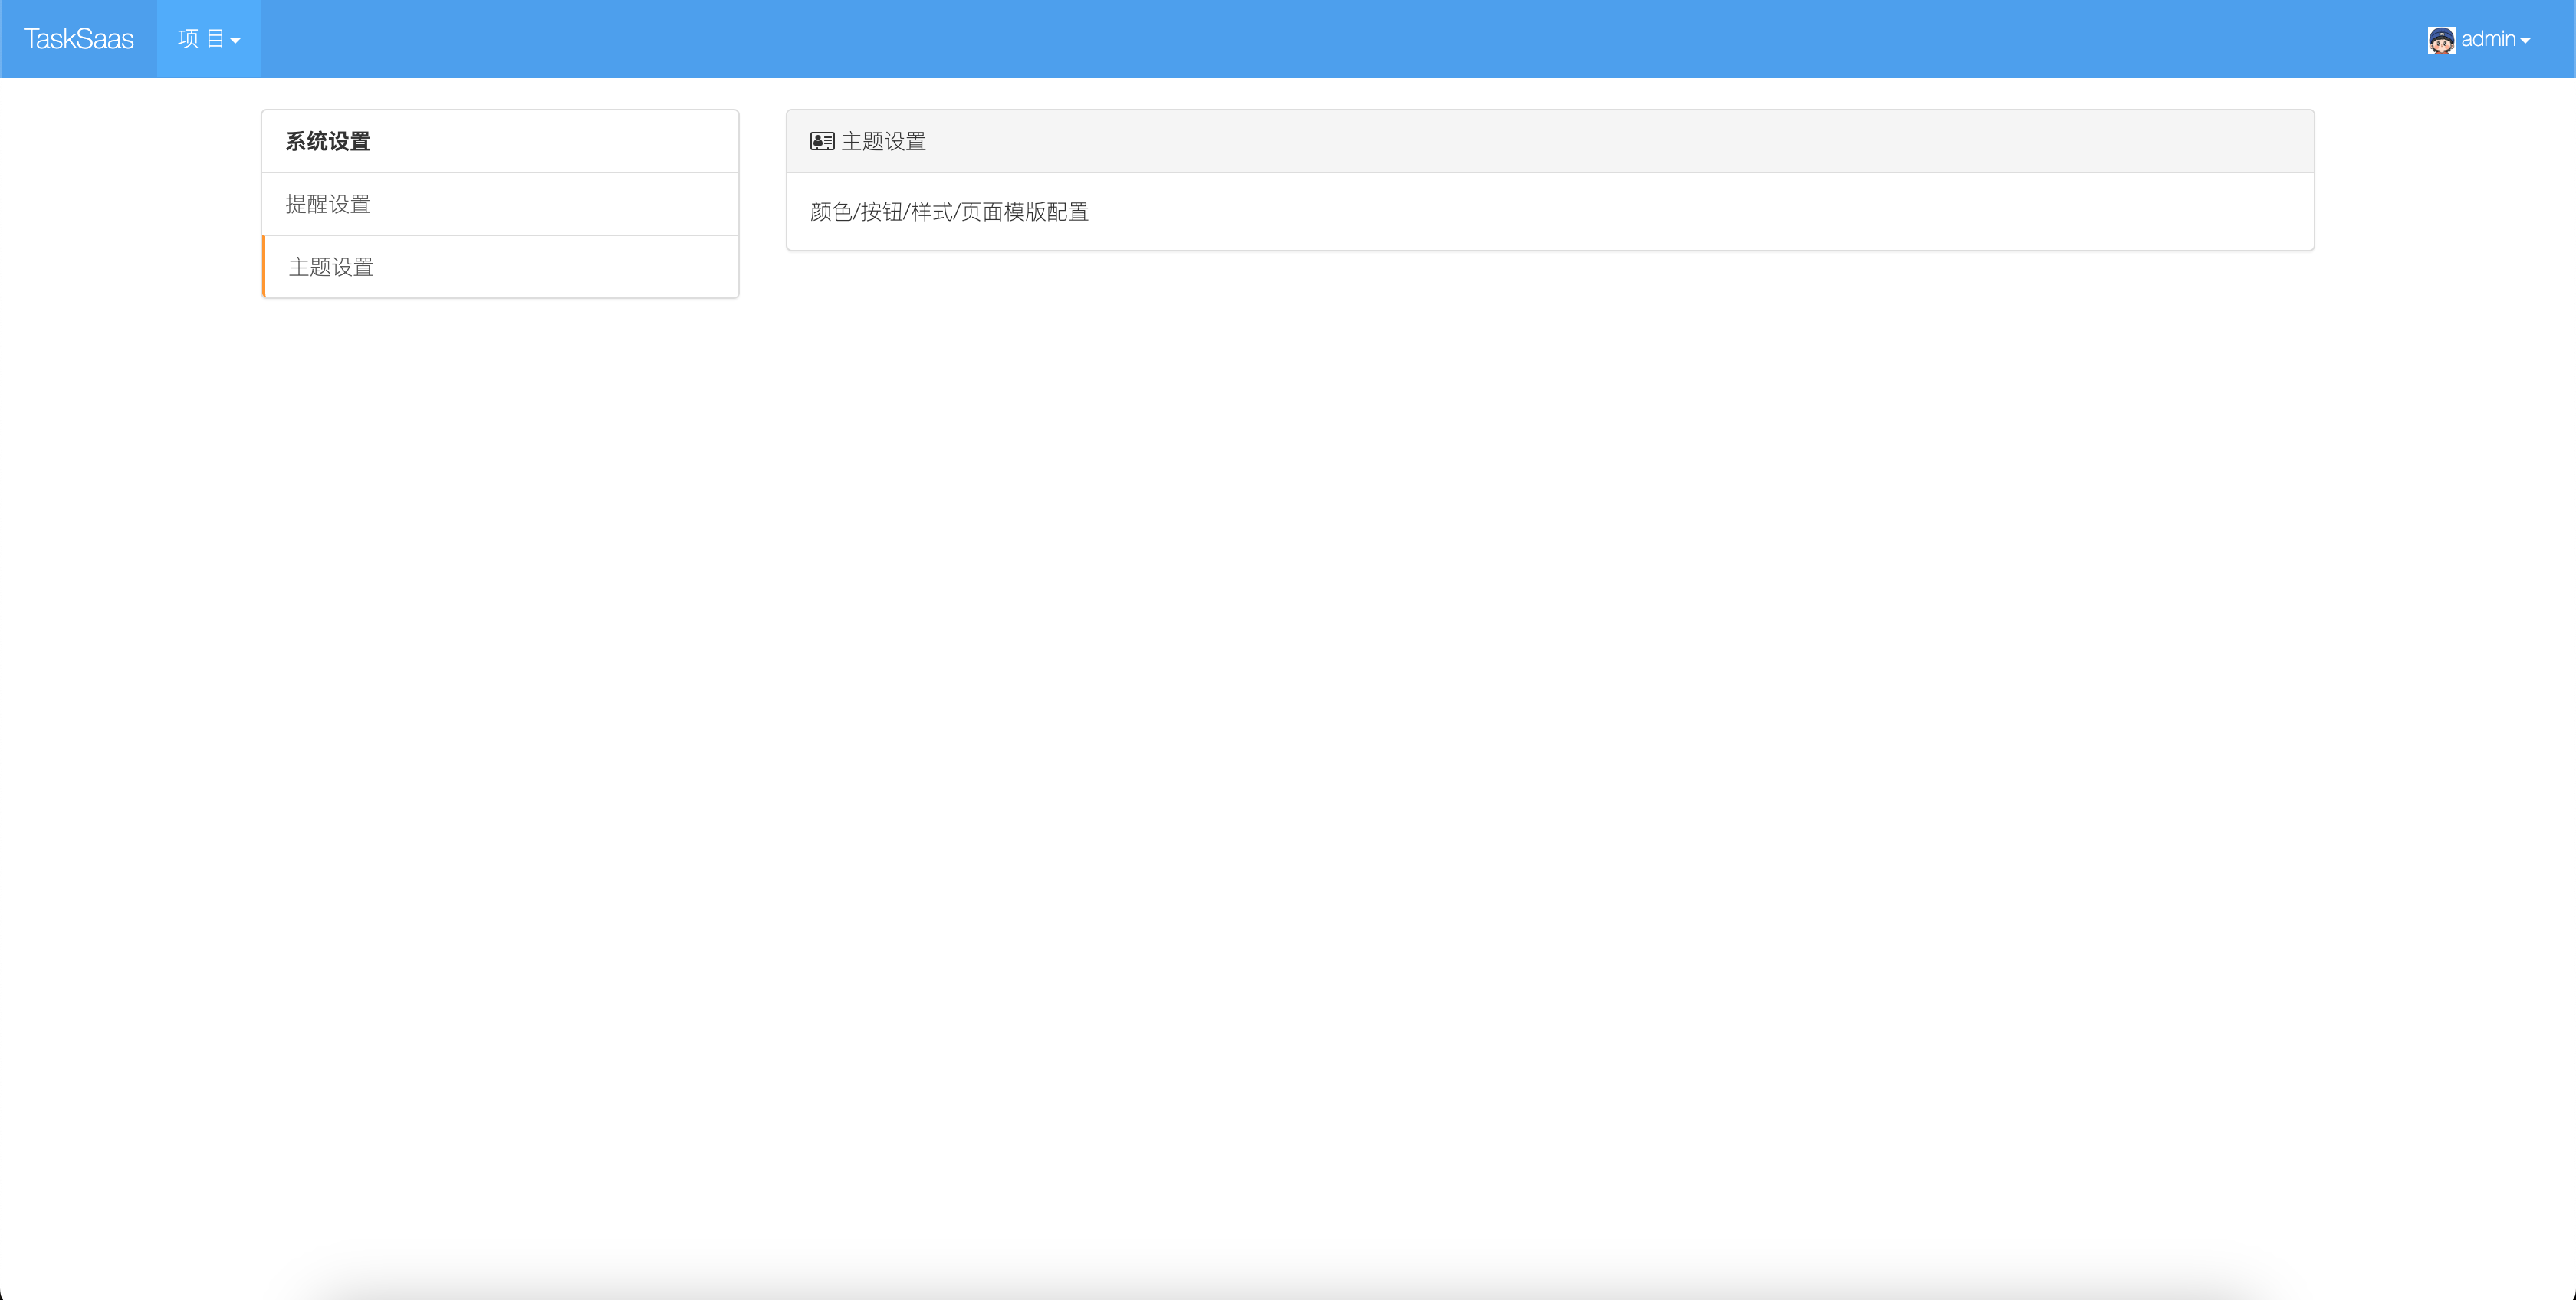
Task: Open 提醒设置 in the sidebar
Action: point(328,204)
